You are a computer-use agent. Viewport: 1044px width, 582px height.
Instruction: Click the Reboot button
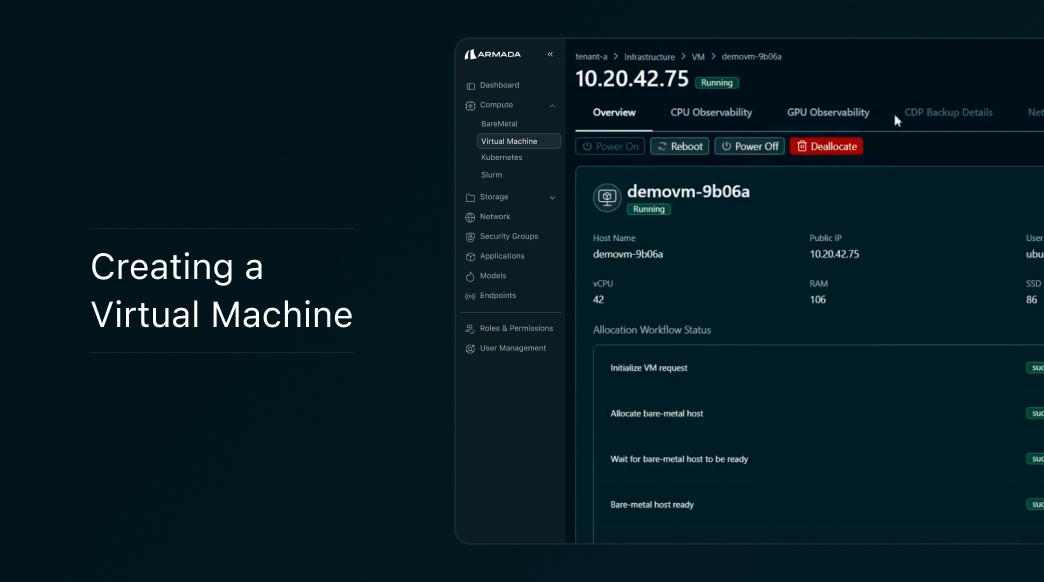click(679, 146)
